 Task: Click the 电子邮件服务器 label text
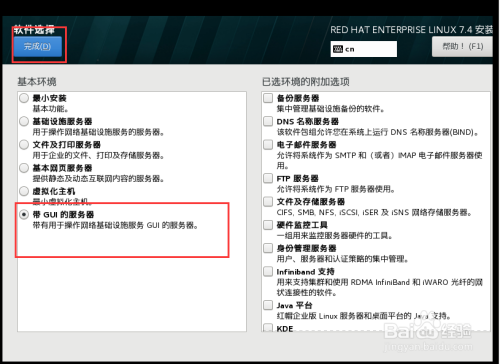tap(306, 145)
